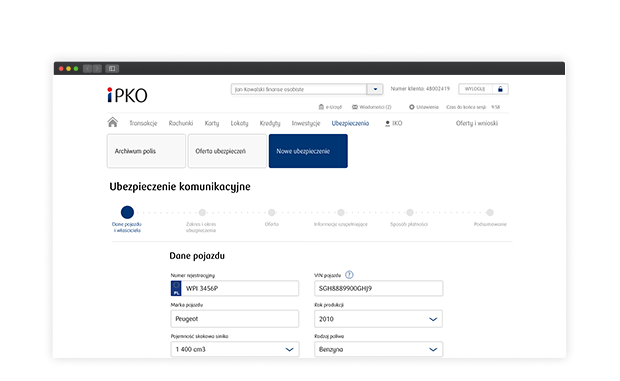Click Zakres i okres ubezpieczenia step dot
This screenshot has height=381, width=620.
pyautogui.click(x=202, y=213)
